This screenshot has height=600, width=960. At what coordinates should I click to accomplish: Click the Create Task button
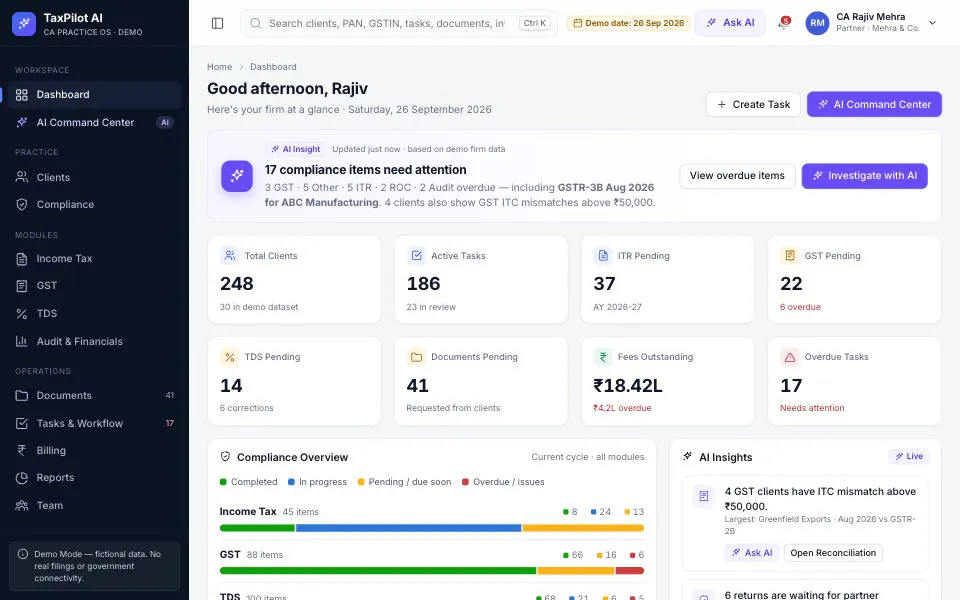753,104
